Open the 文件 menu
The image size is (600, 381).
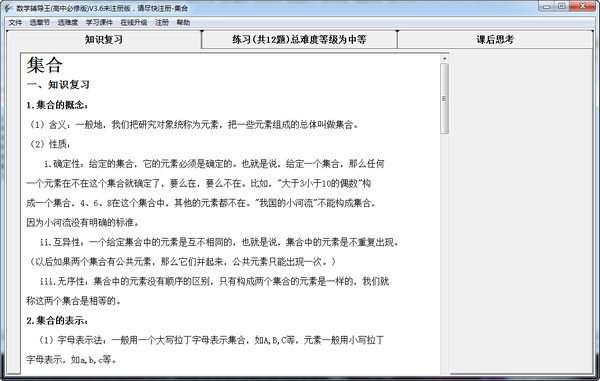click(15, 23)
